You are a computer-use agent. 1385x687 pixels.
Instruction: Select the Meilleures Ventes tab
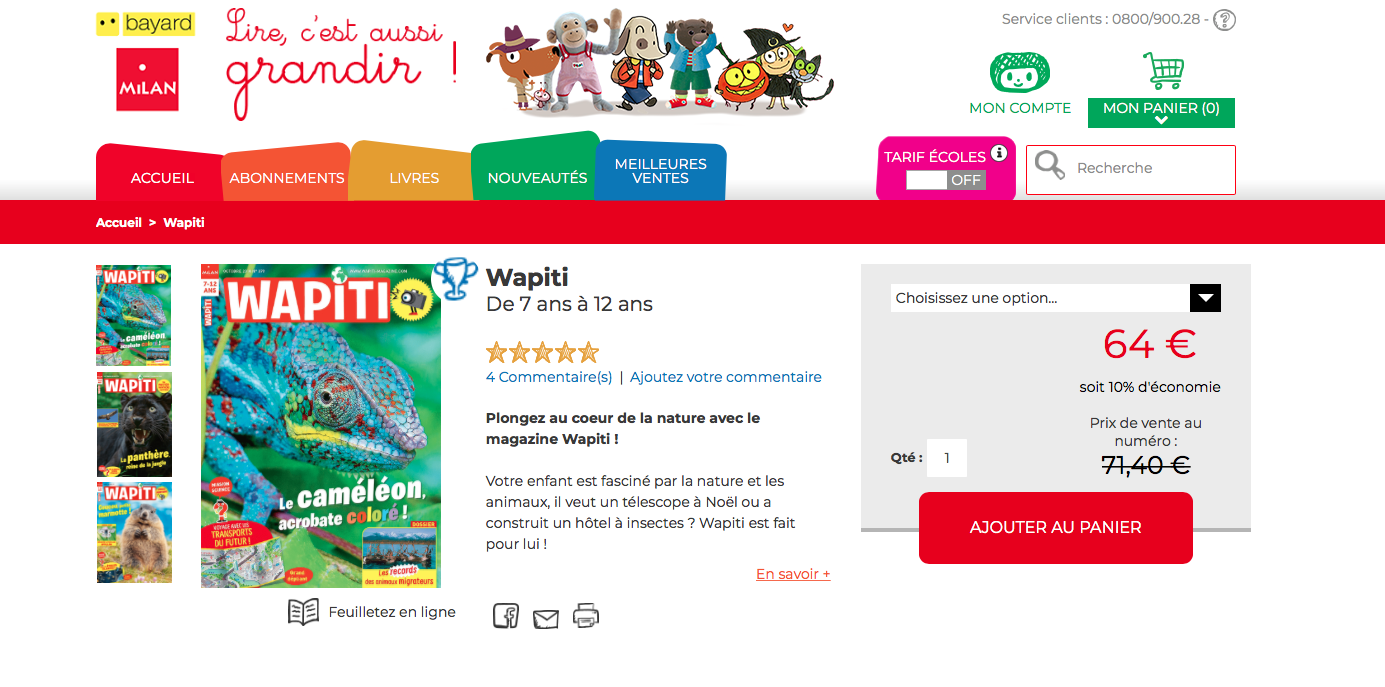(660, 171)
